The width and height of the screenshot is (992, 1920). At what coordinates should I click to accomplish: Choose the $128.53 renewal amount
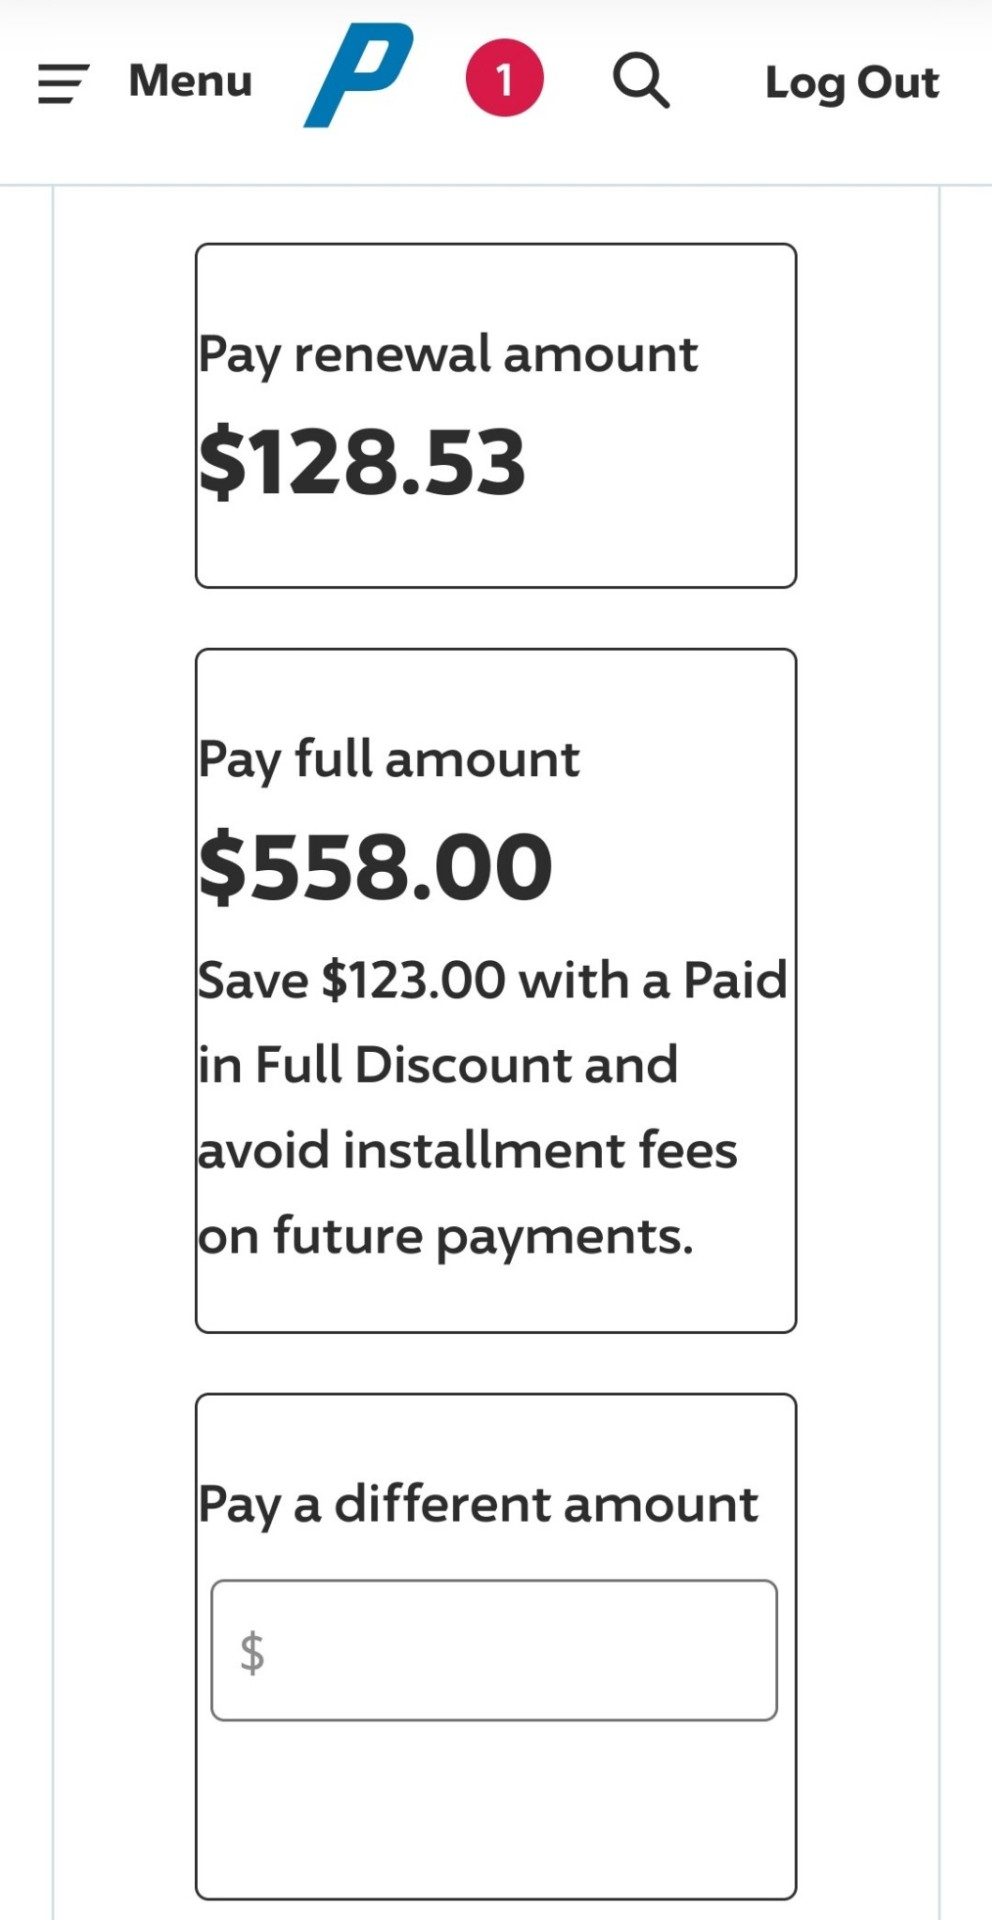coord(362,462)
